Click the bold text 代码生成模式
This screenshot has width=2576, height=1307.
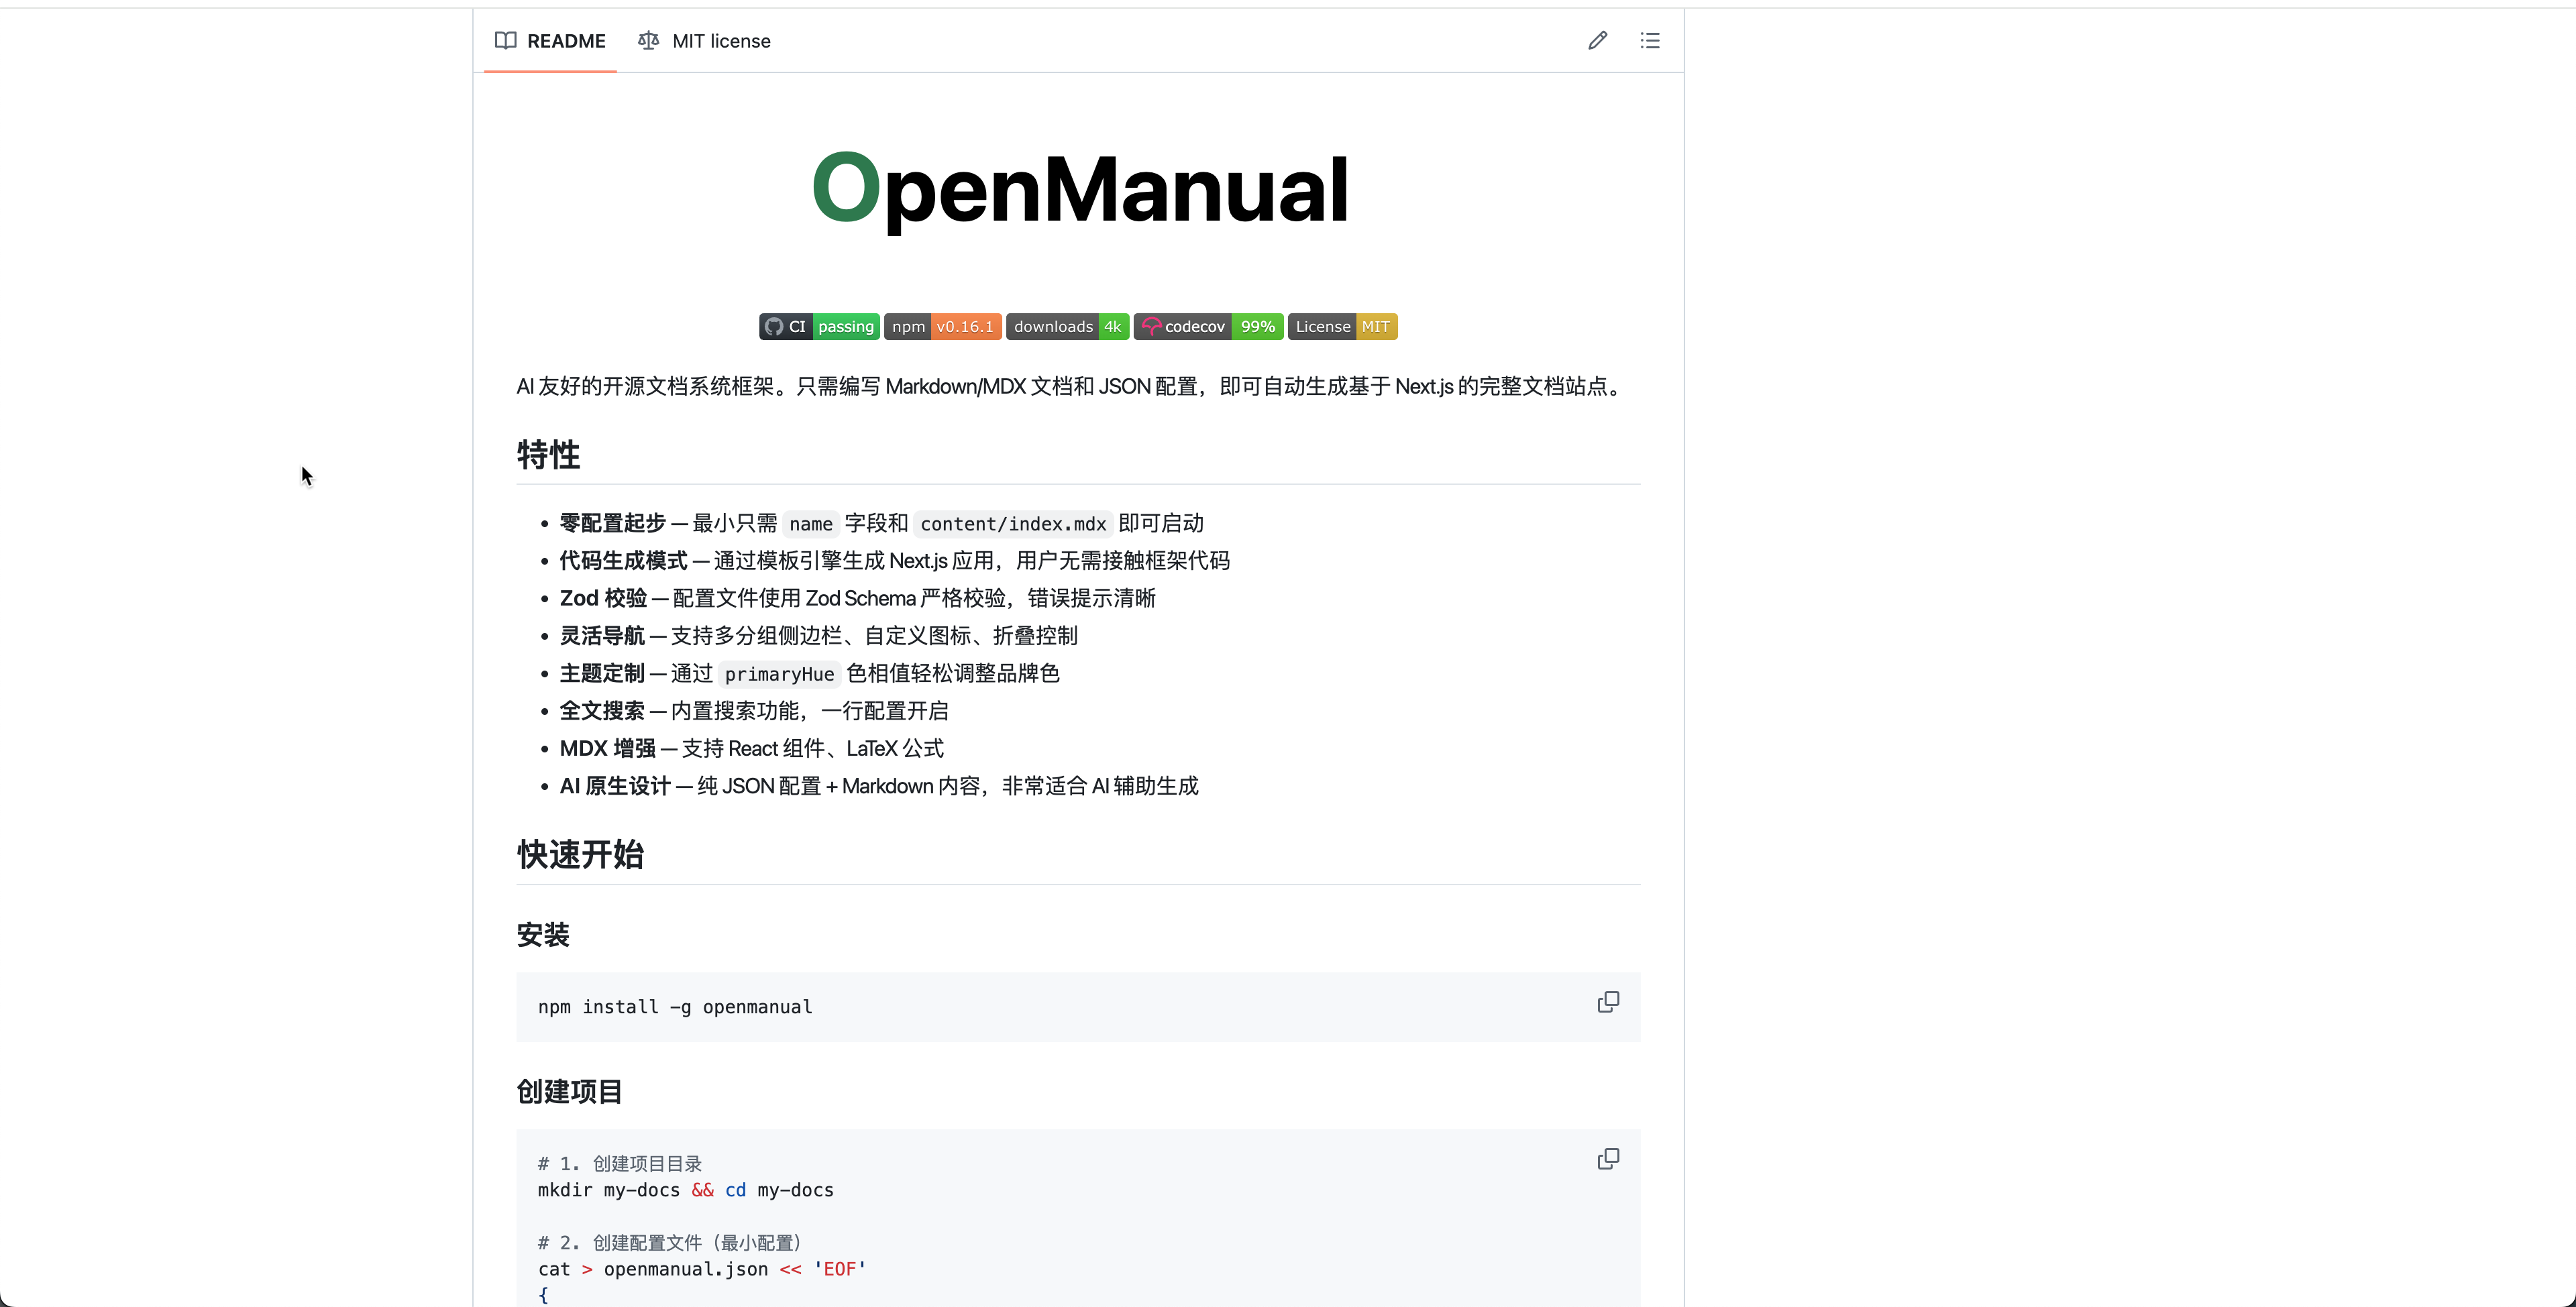click(624, 561)
